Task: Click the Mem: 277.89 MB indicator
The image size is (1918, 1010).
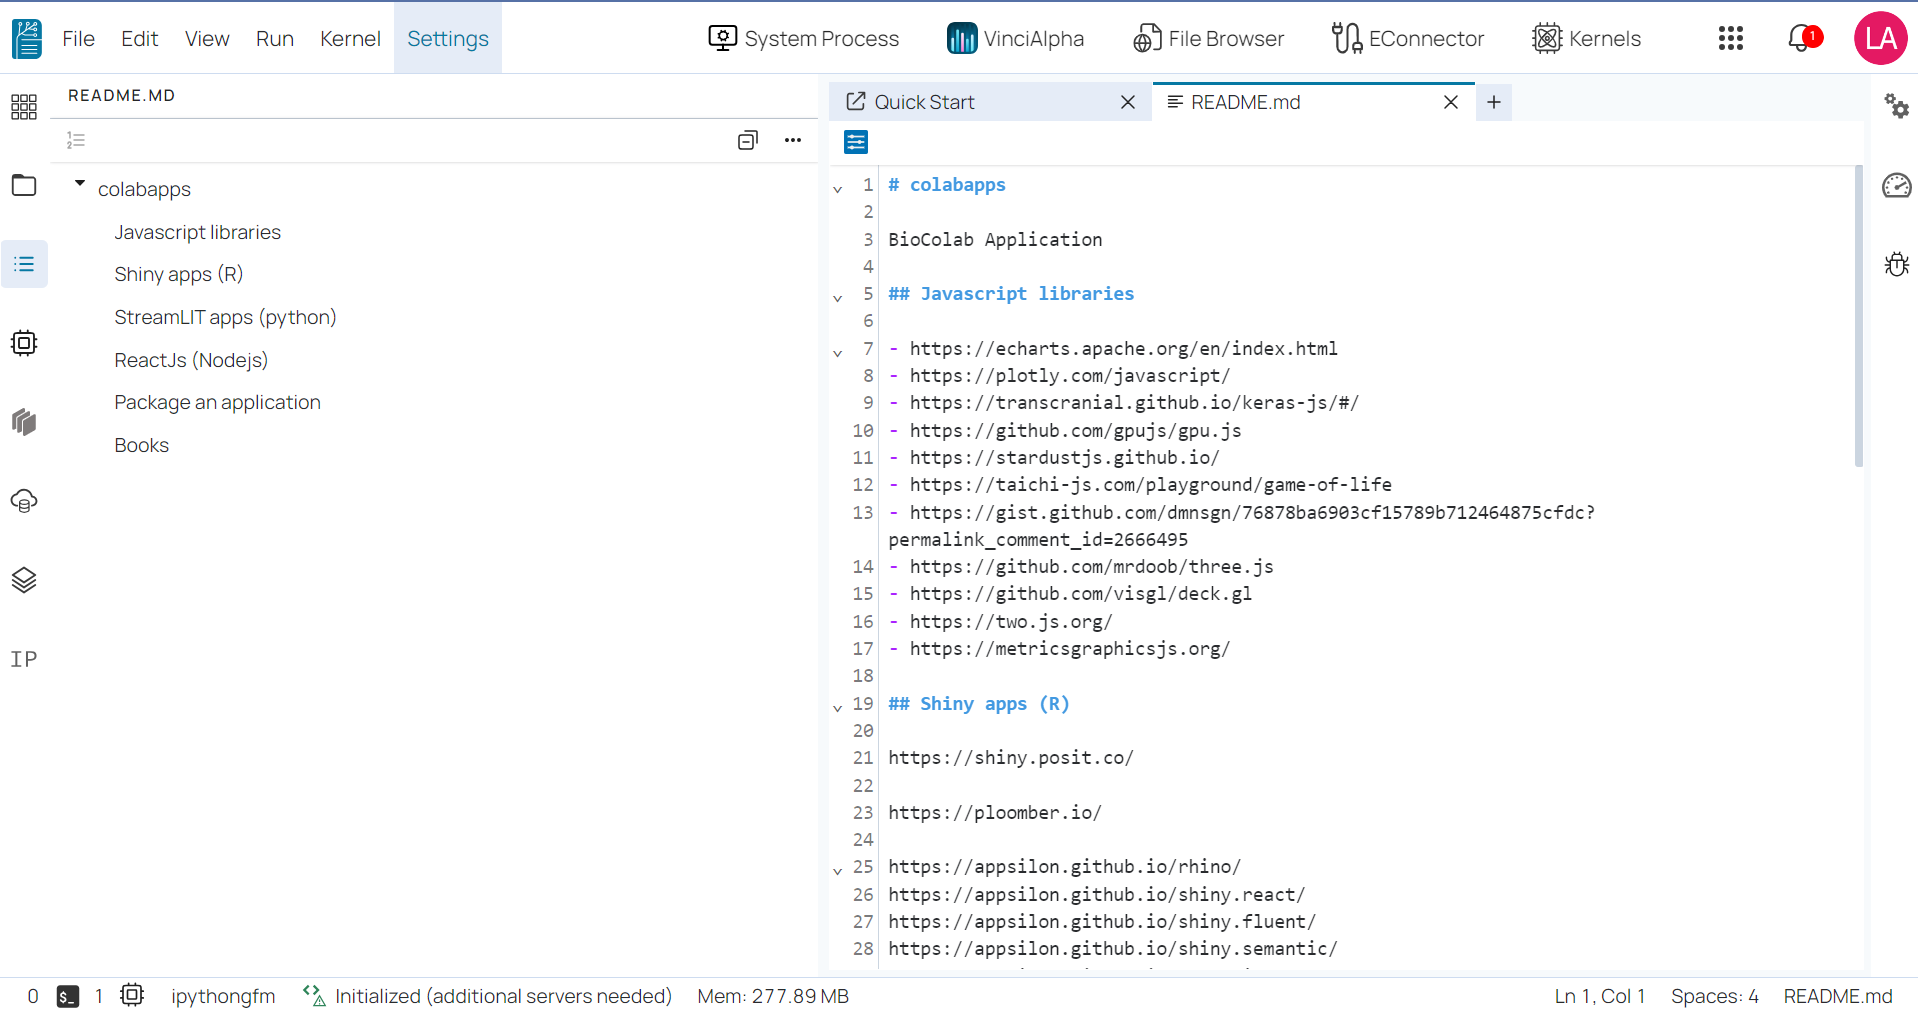Action: click(x=773, y=996)
